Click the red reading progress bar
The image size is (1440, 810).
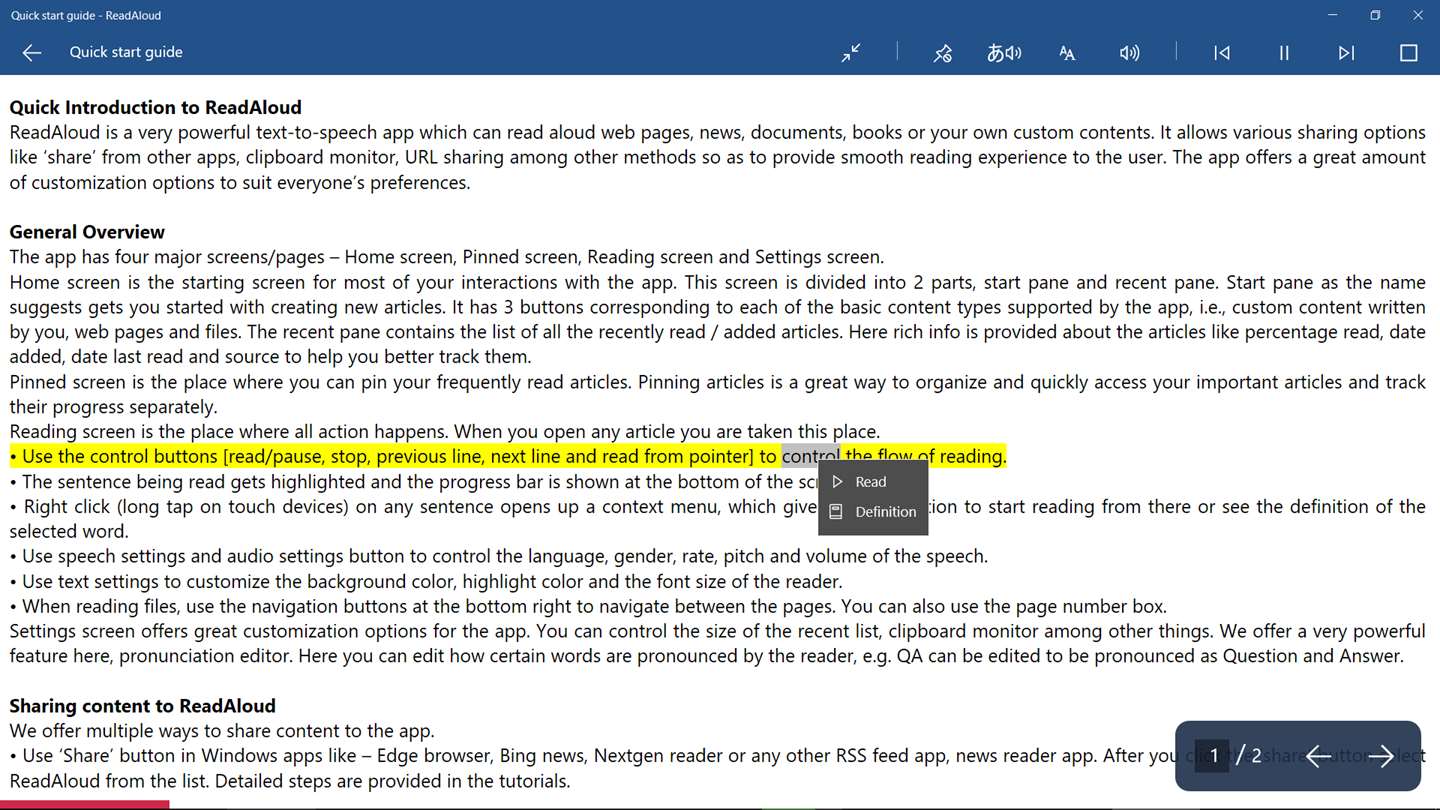click(x=85, y=805)
